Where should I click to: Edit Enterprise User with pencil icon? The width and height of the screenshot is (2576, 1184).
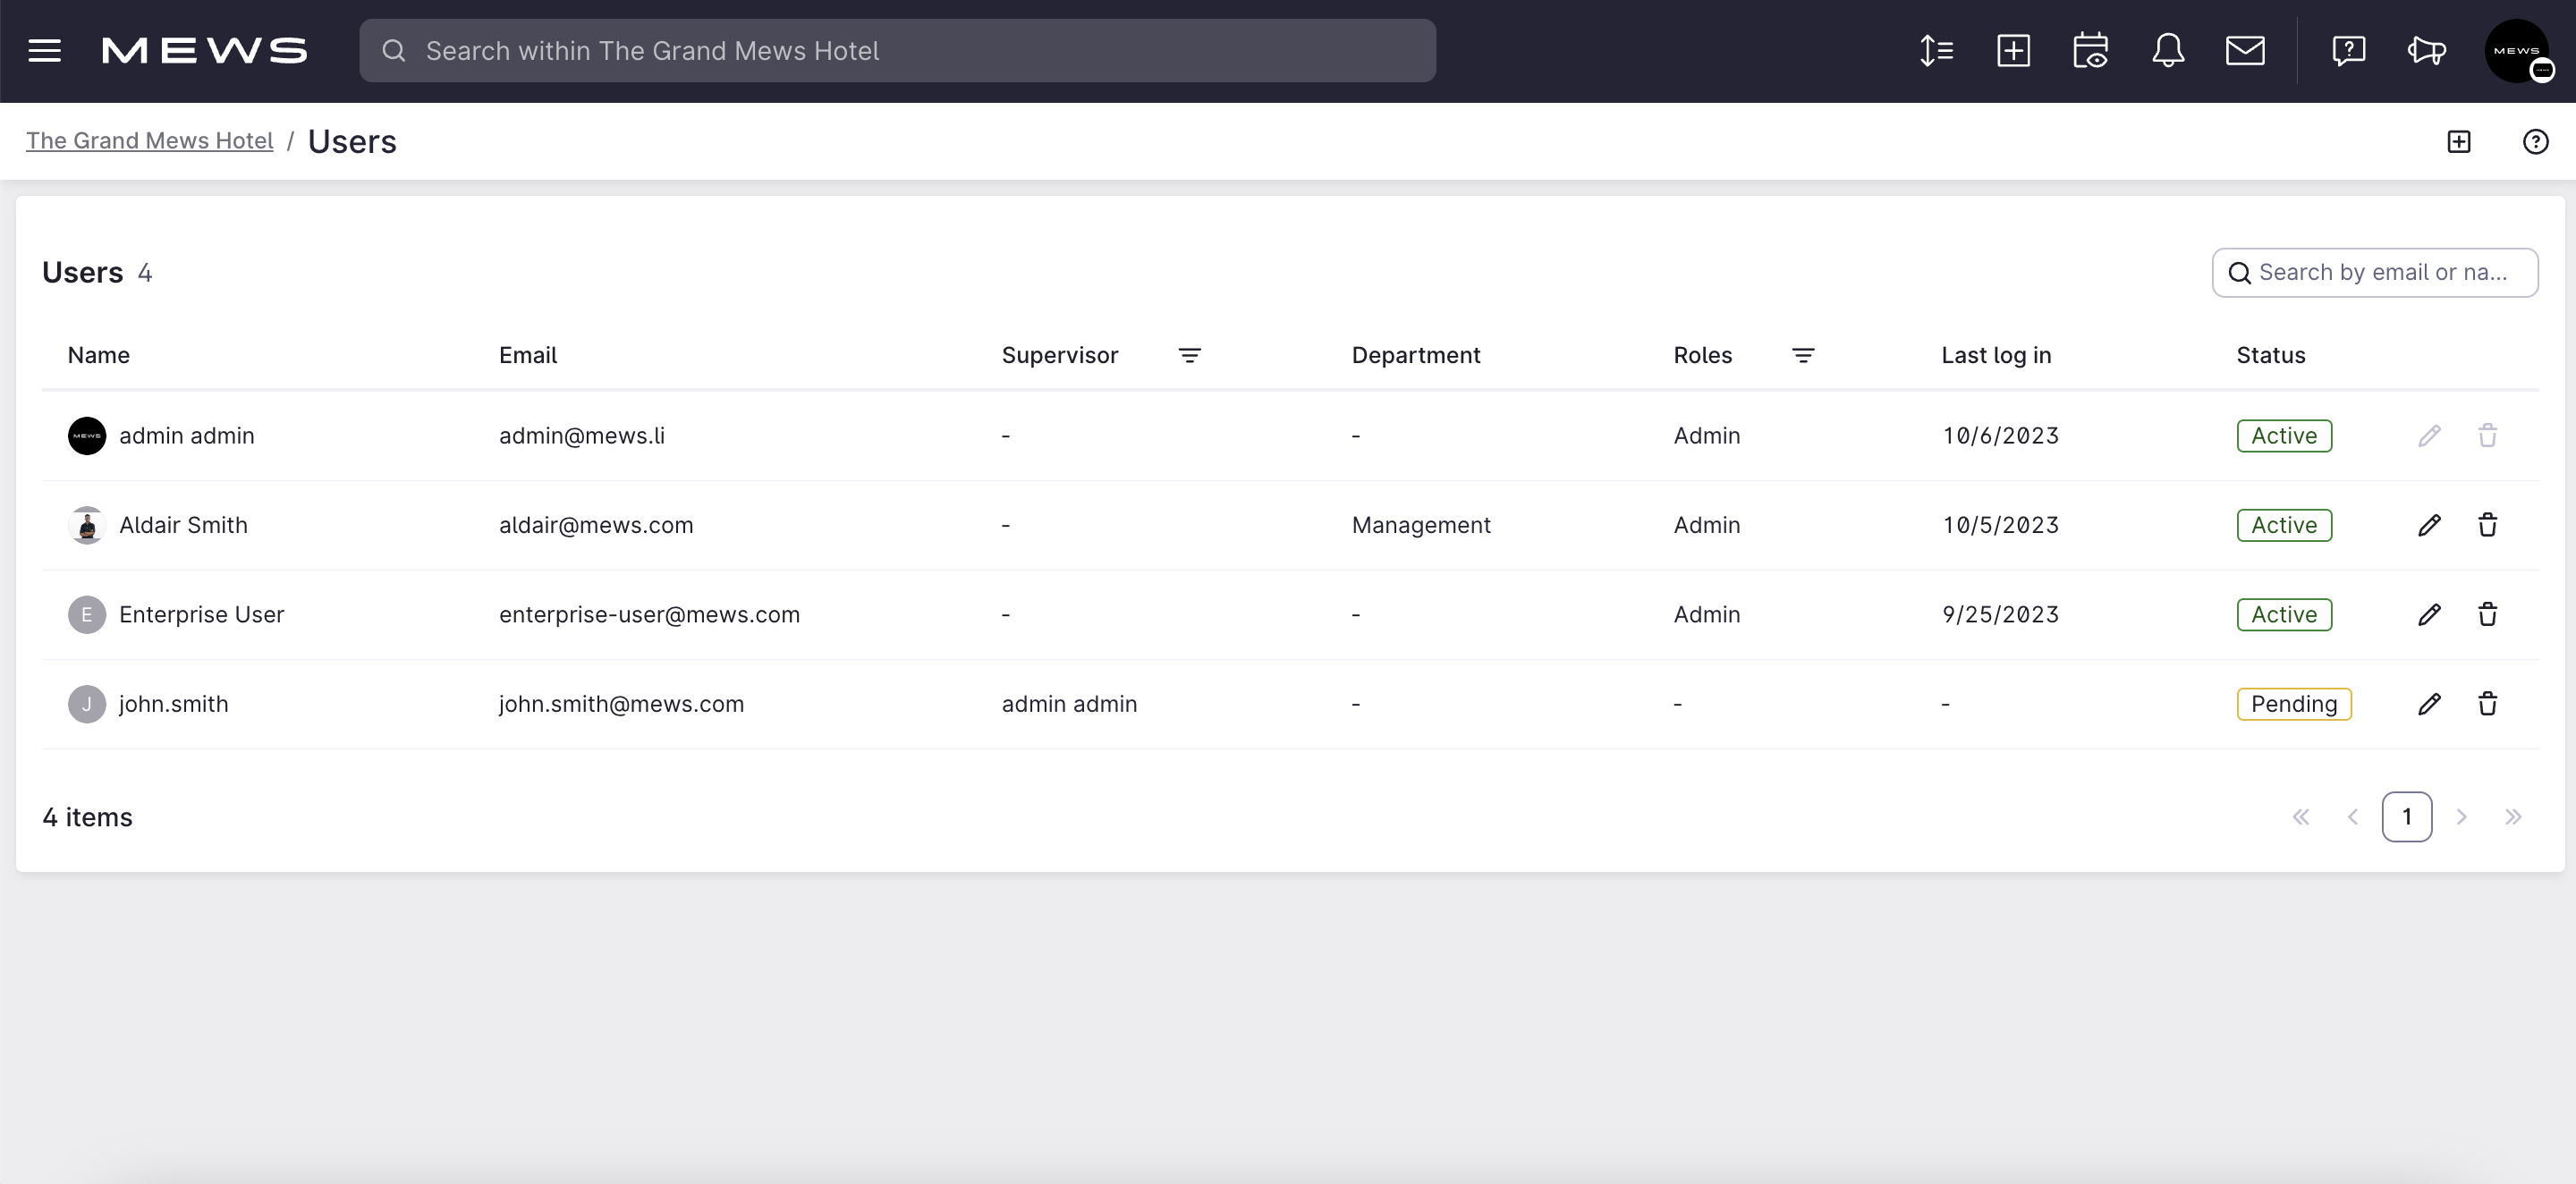(2429, 615)
